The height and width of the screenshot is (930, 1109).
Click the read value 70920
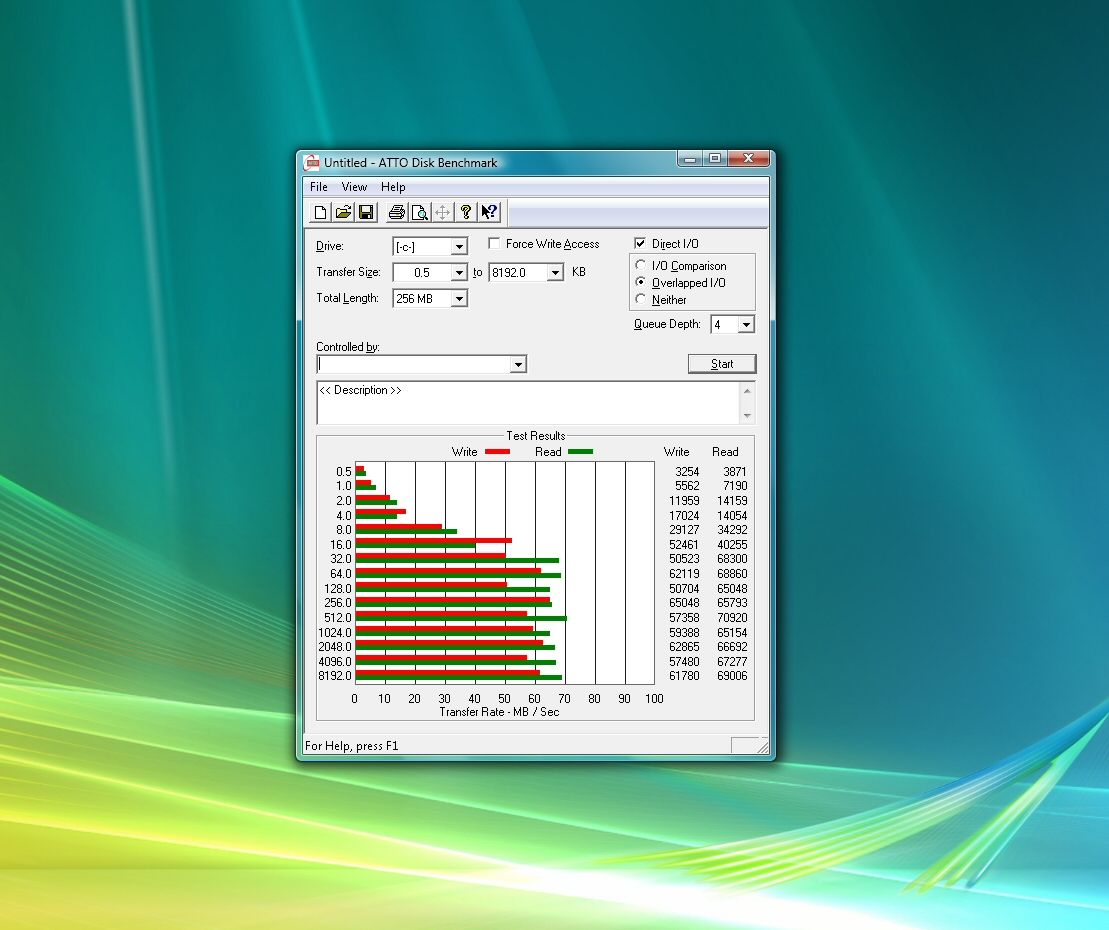732,617
